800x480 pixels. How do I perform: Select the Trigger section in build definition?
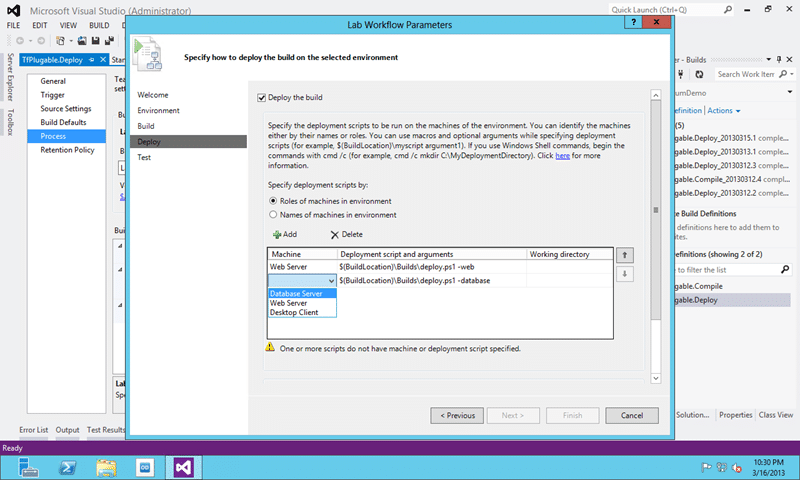click(53, 95)
